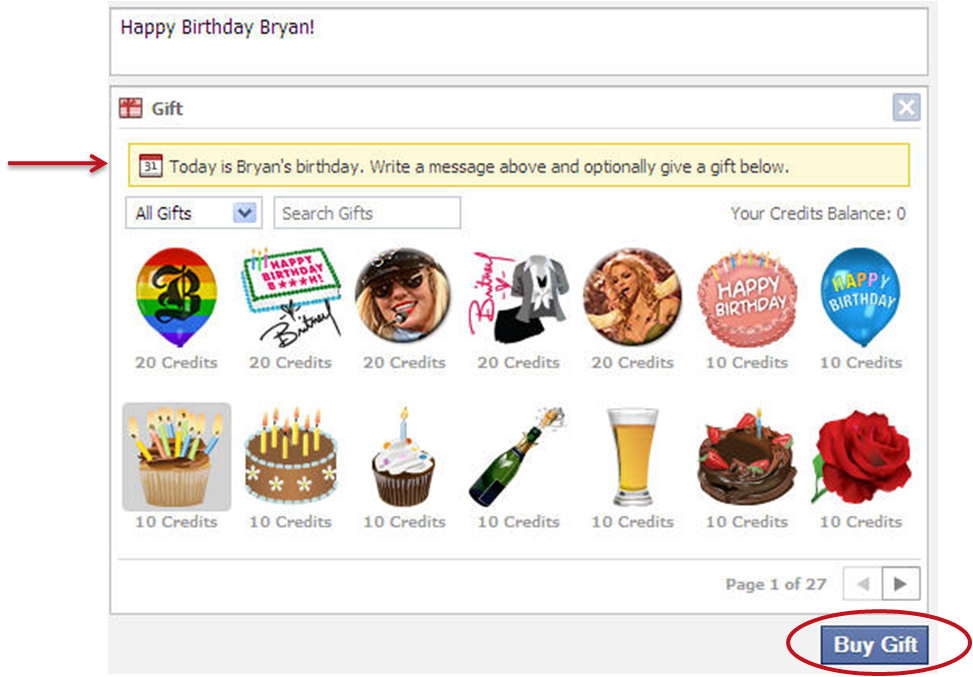Click the Buy Gift button
The image size is (973, 677).
(x=875, y=645)
